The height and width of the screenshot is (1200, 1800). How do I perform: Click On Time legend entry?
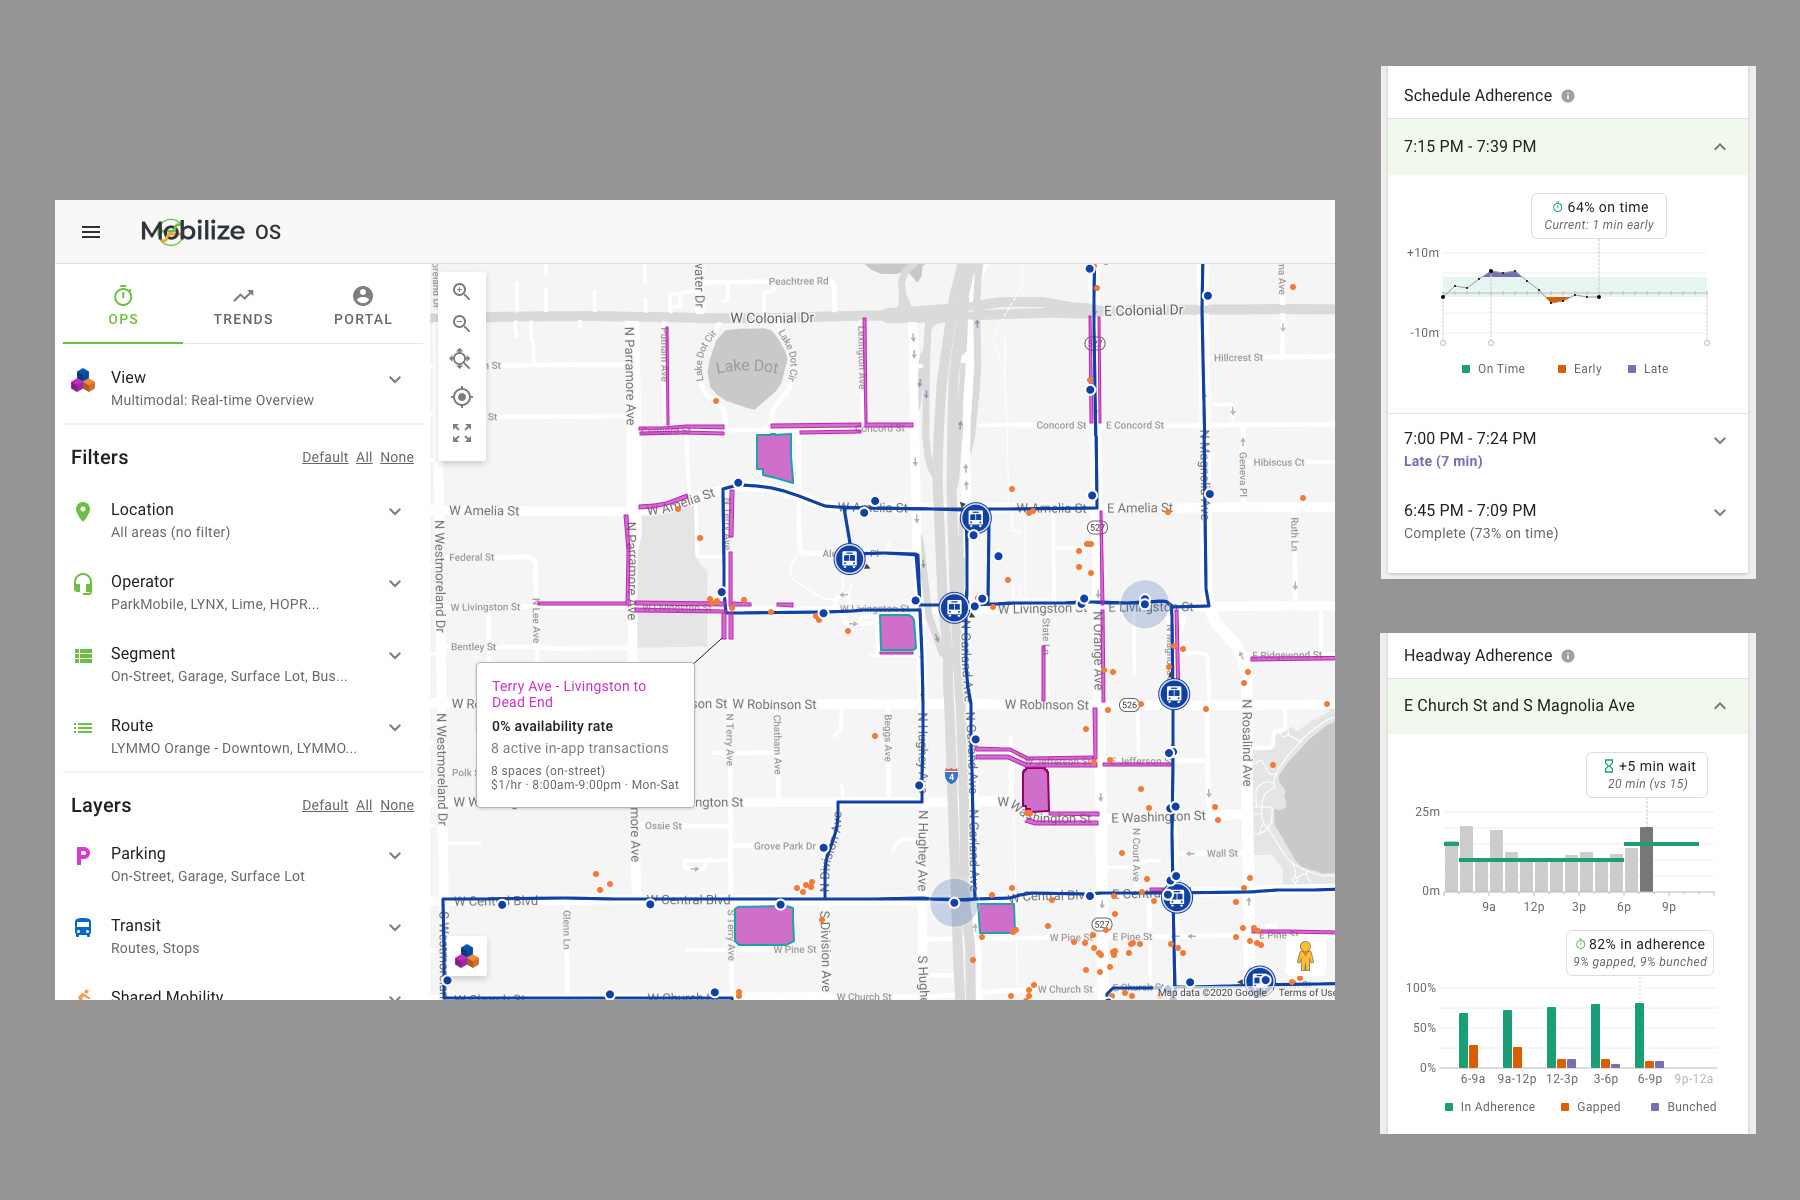1493,369
